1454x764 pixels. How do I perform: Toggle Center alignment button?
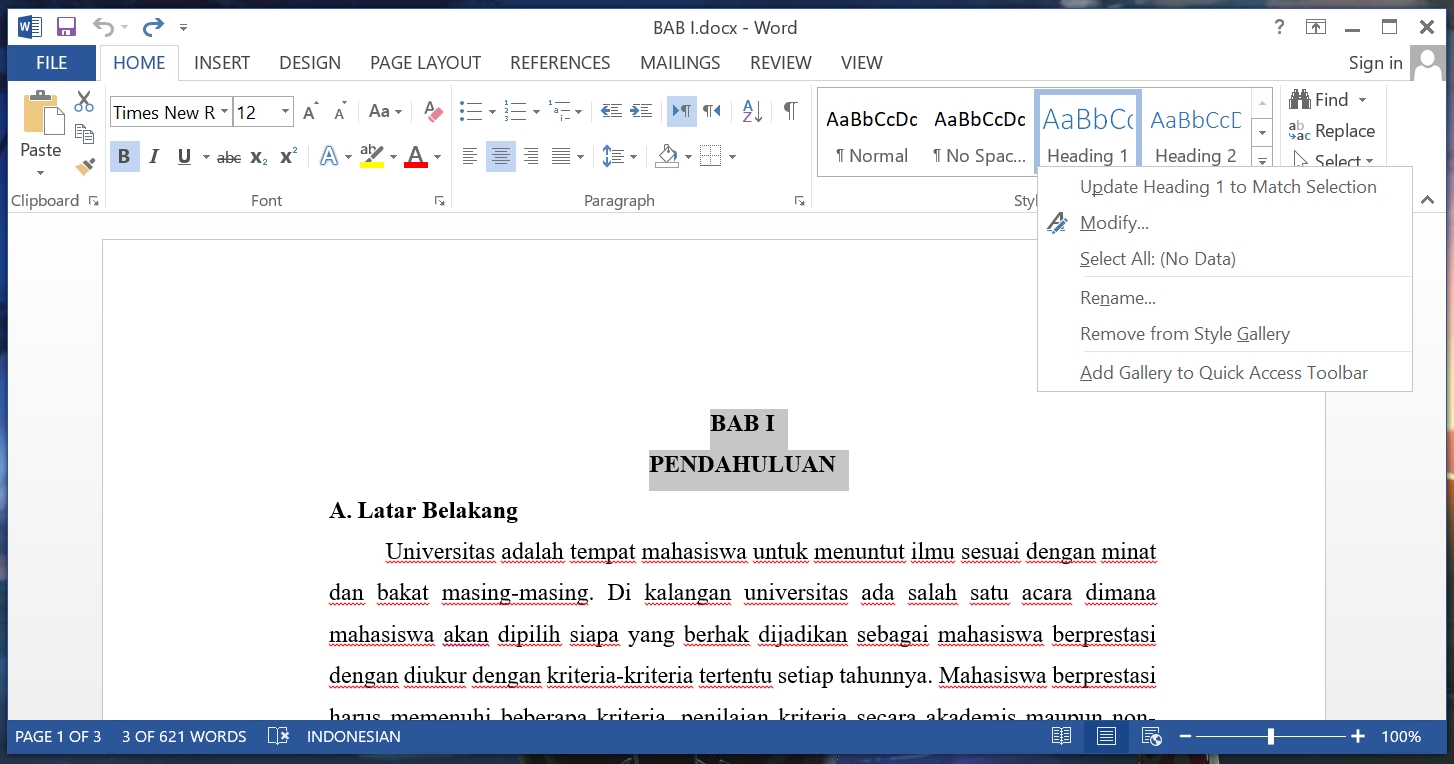point(500,157)
